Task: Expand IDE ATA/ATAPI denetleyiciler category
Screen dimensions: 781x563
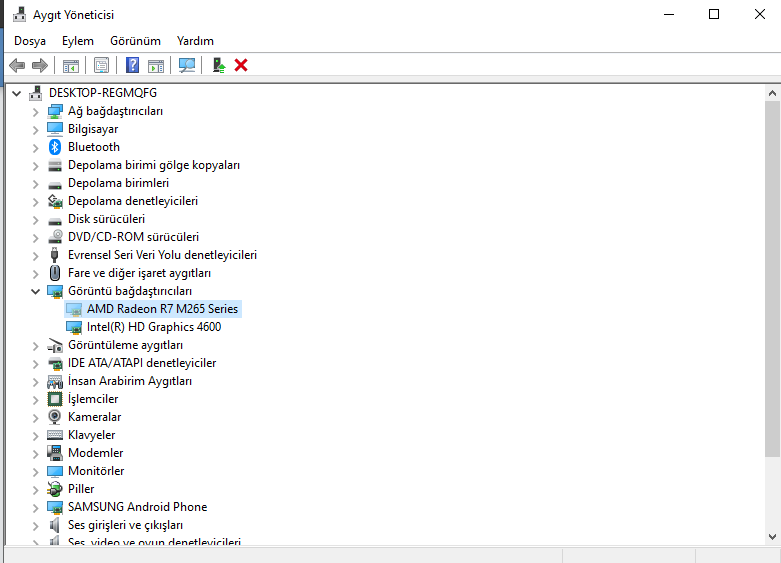Action: tap(35, 364)
